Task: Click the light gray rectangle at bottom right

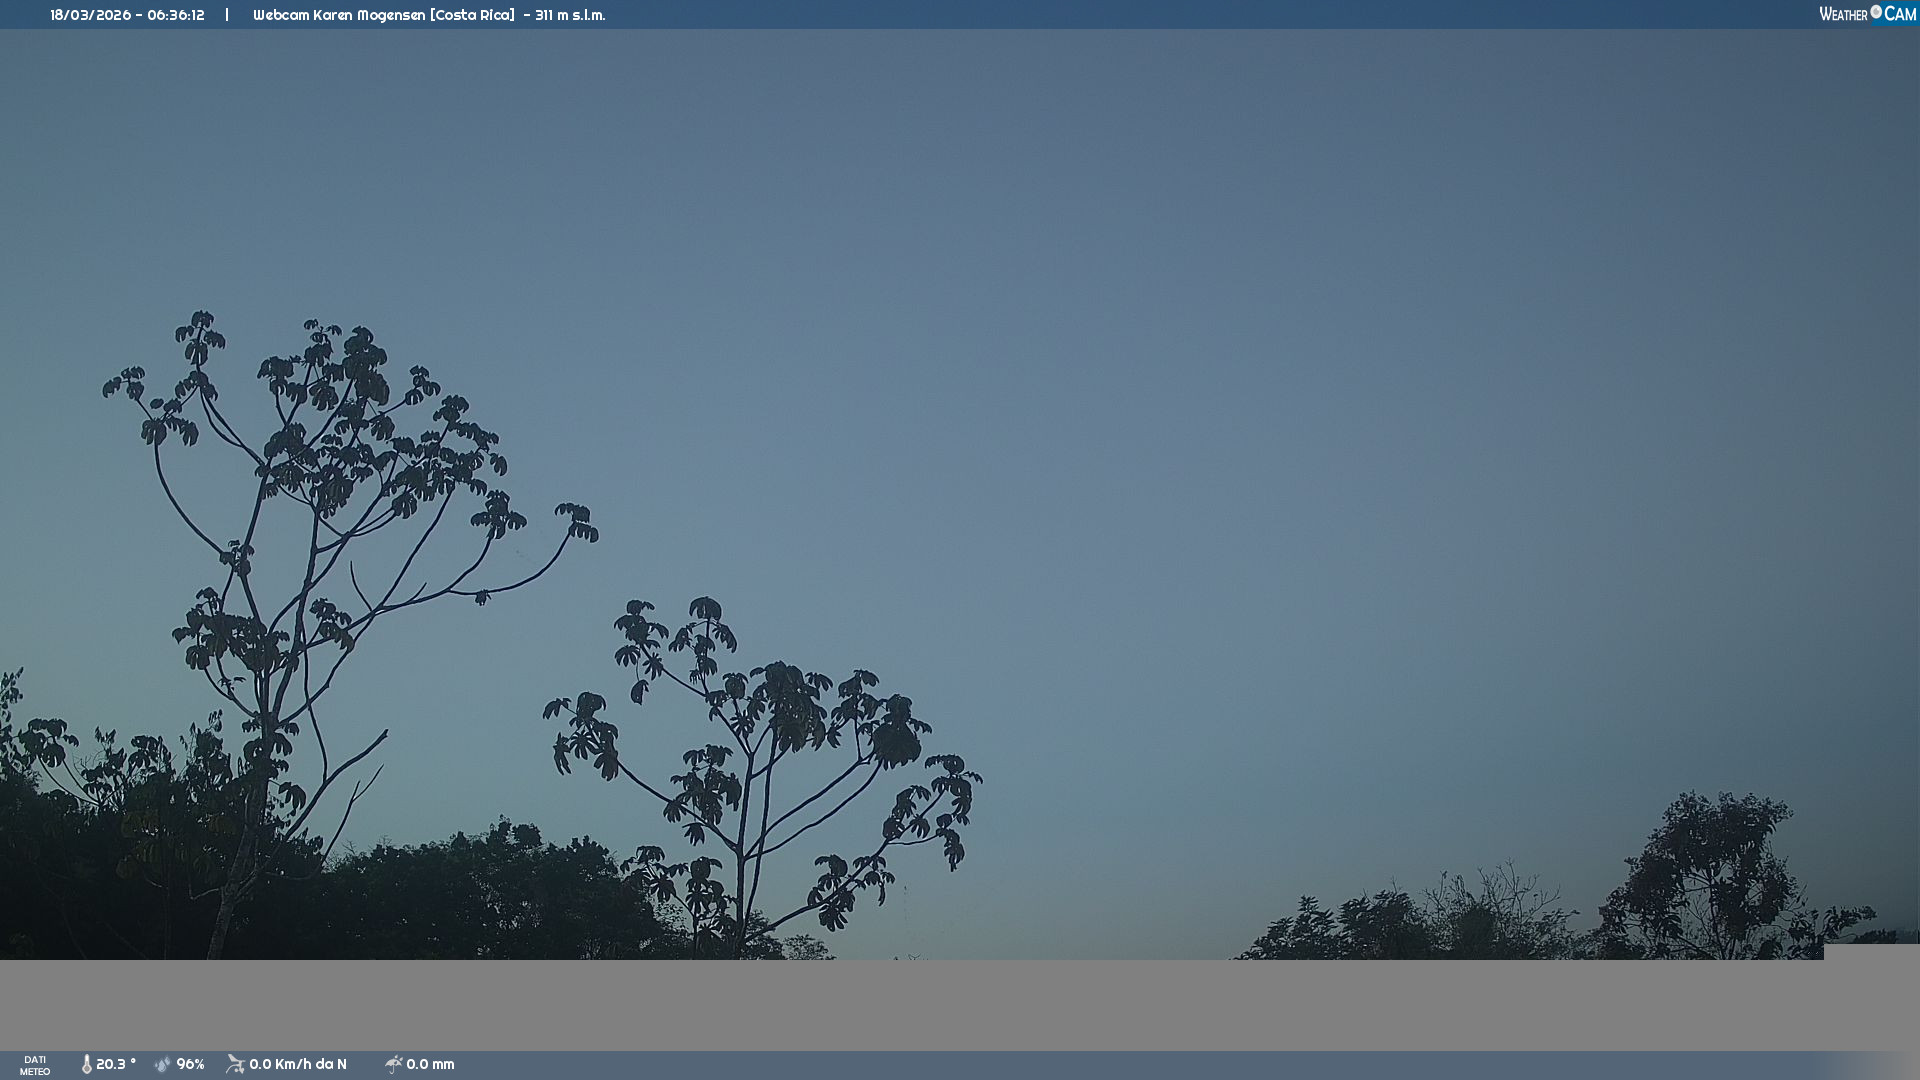Action: [1871, 952]
